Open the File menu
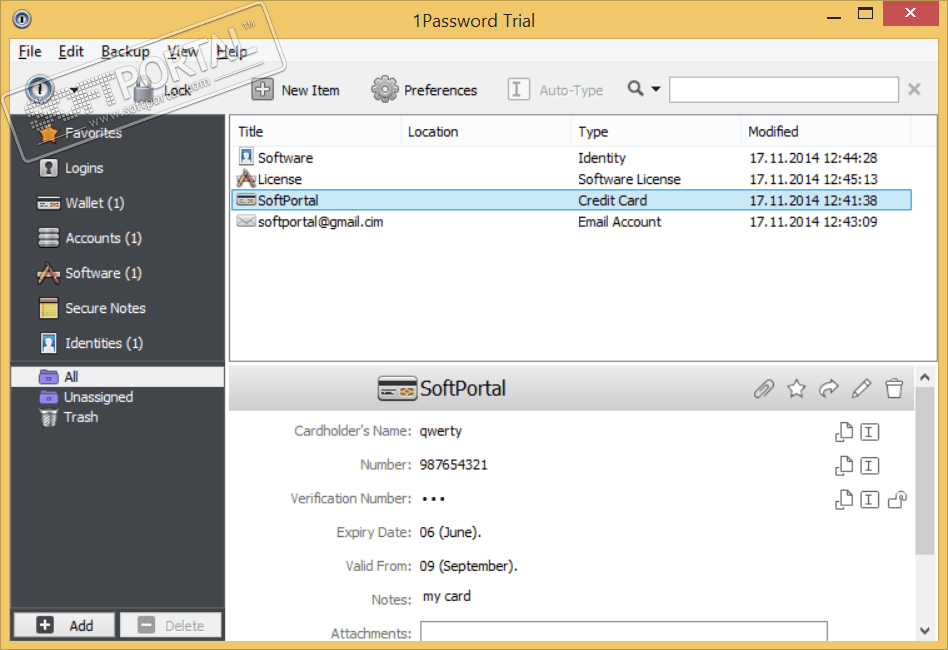The height and width of the screenshot is (650, 948). tap(30, 51)
